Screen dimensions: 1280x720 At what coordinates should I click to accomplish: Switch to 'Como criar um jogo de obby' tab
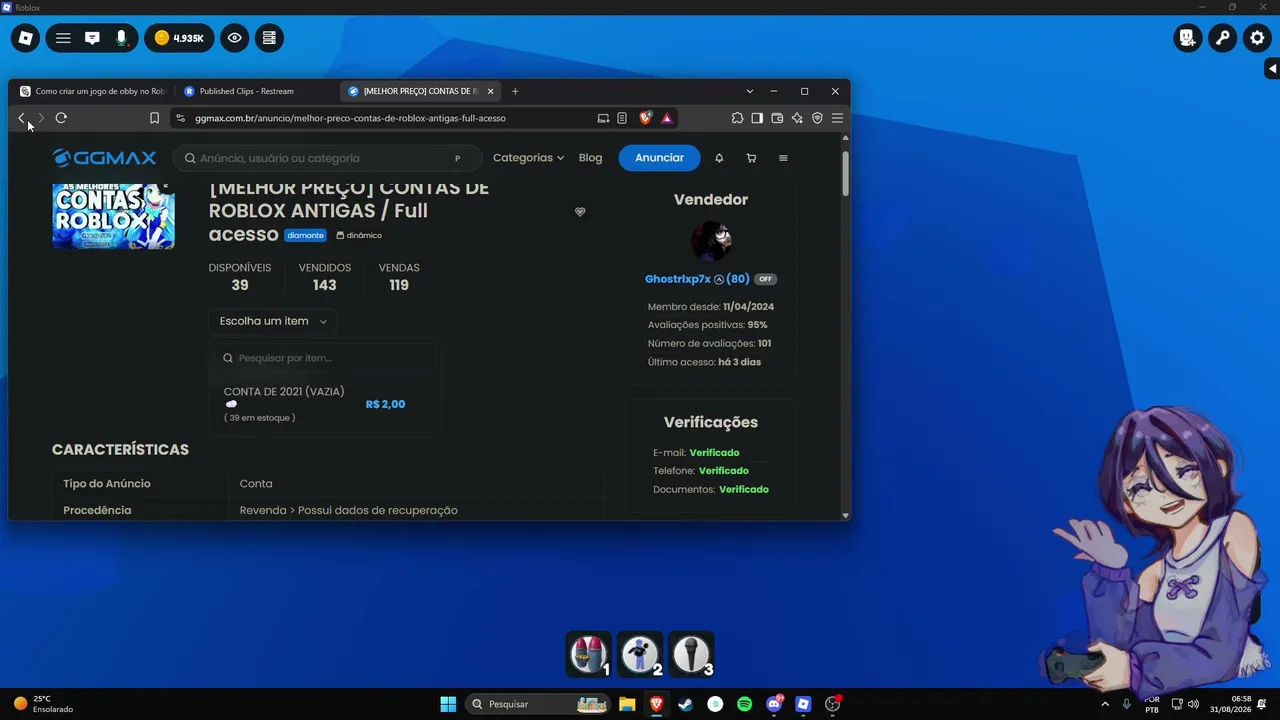(x=92, y=91)
